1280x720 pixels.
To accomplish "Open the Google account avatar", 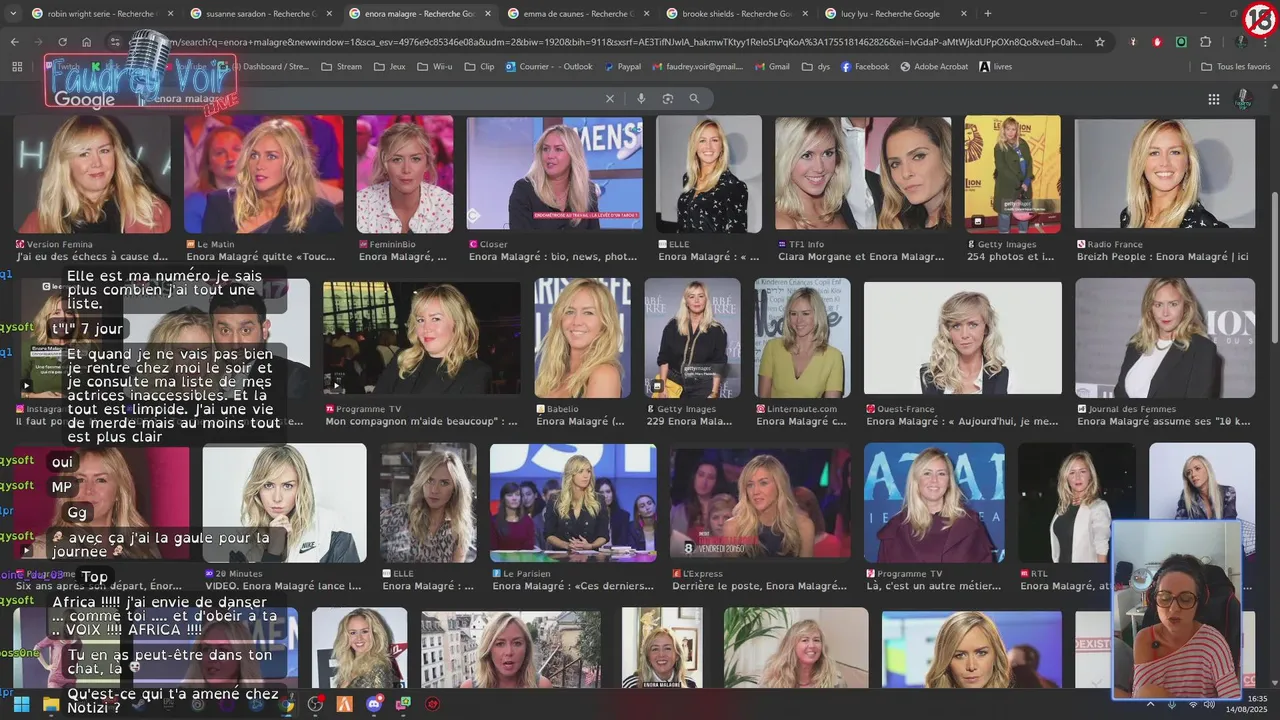I will 1243,99.
